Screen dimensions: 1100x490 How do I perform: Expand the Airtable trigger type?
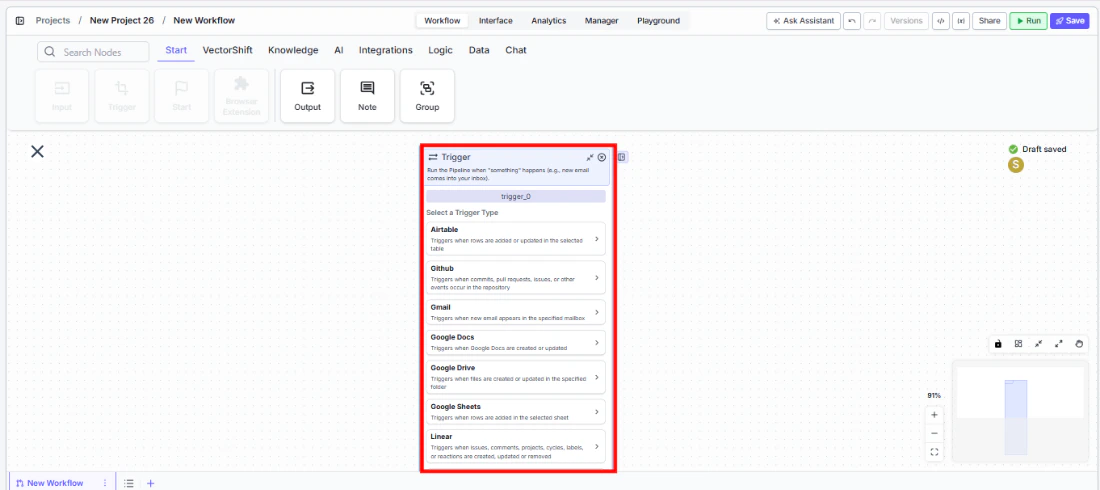tap(516, 239)
